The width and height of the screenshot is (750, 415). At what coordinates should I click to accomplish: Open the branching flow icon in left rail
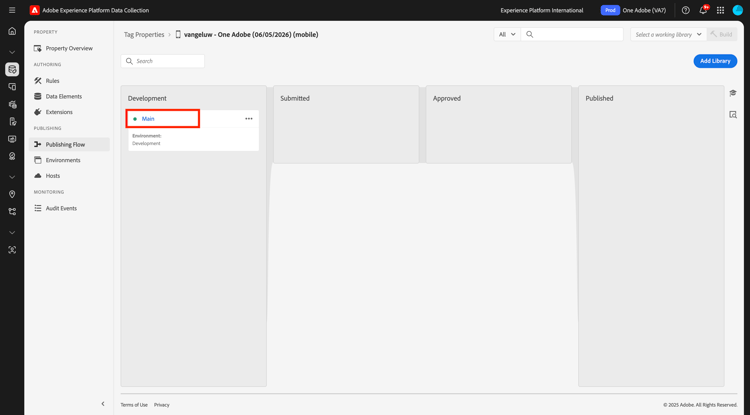click(12, 211)
